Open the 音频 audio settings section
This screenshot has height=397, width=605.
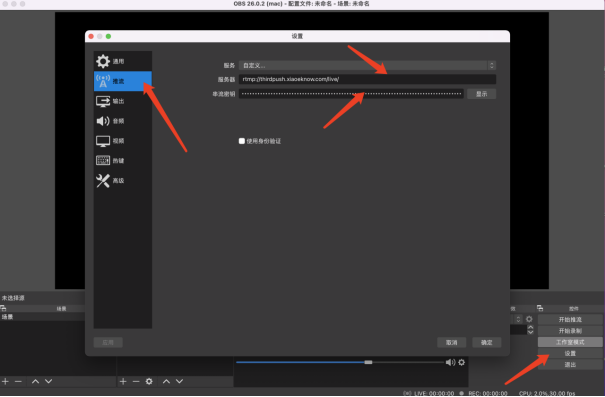pyautogui.click(x=123, y=121)
